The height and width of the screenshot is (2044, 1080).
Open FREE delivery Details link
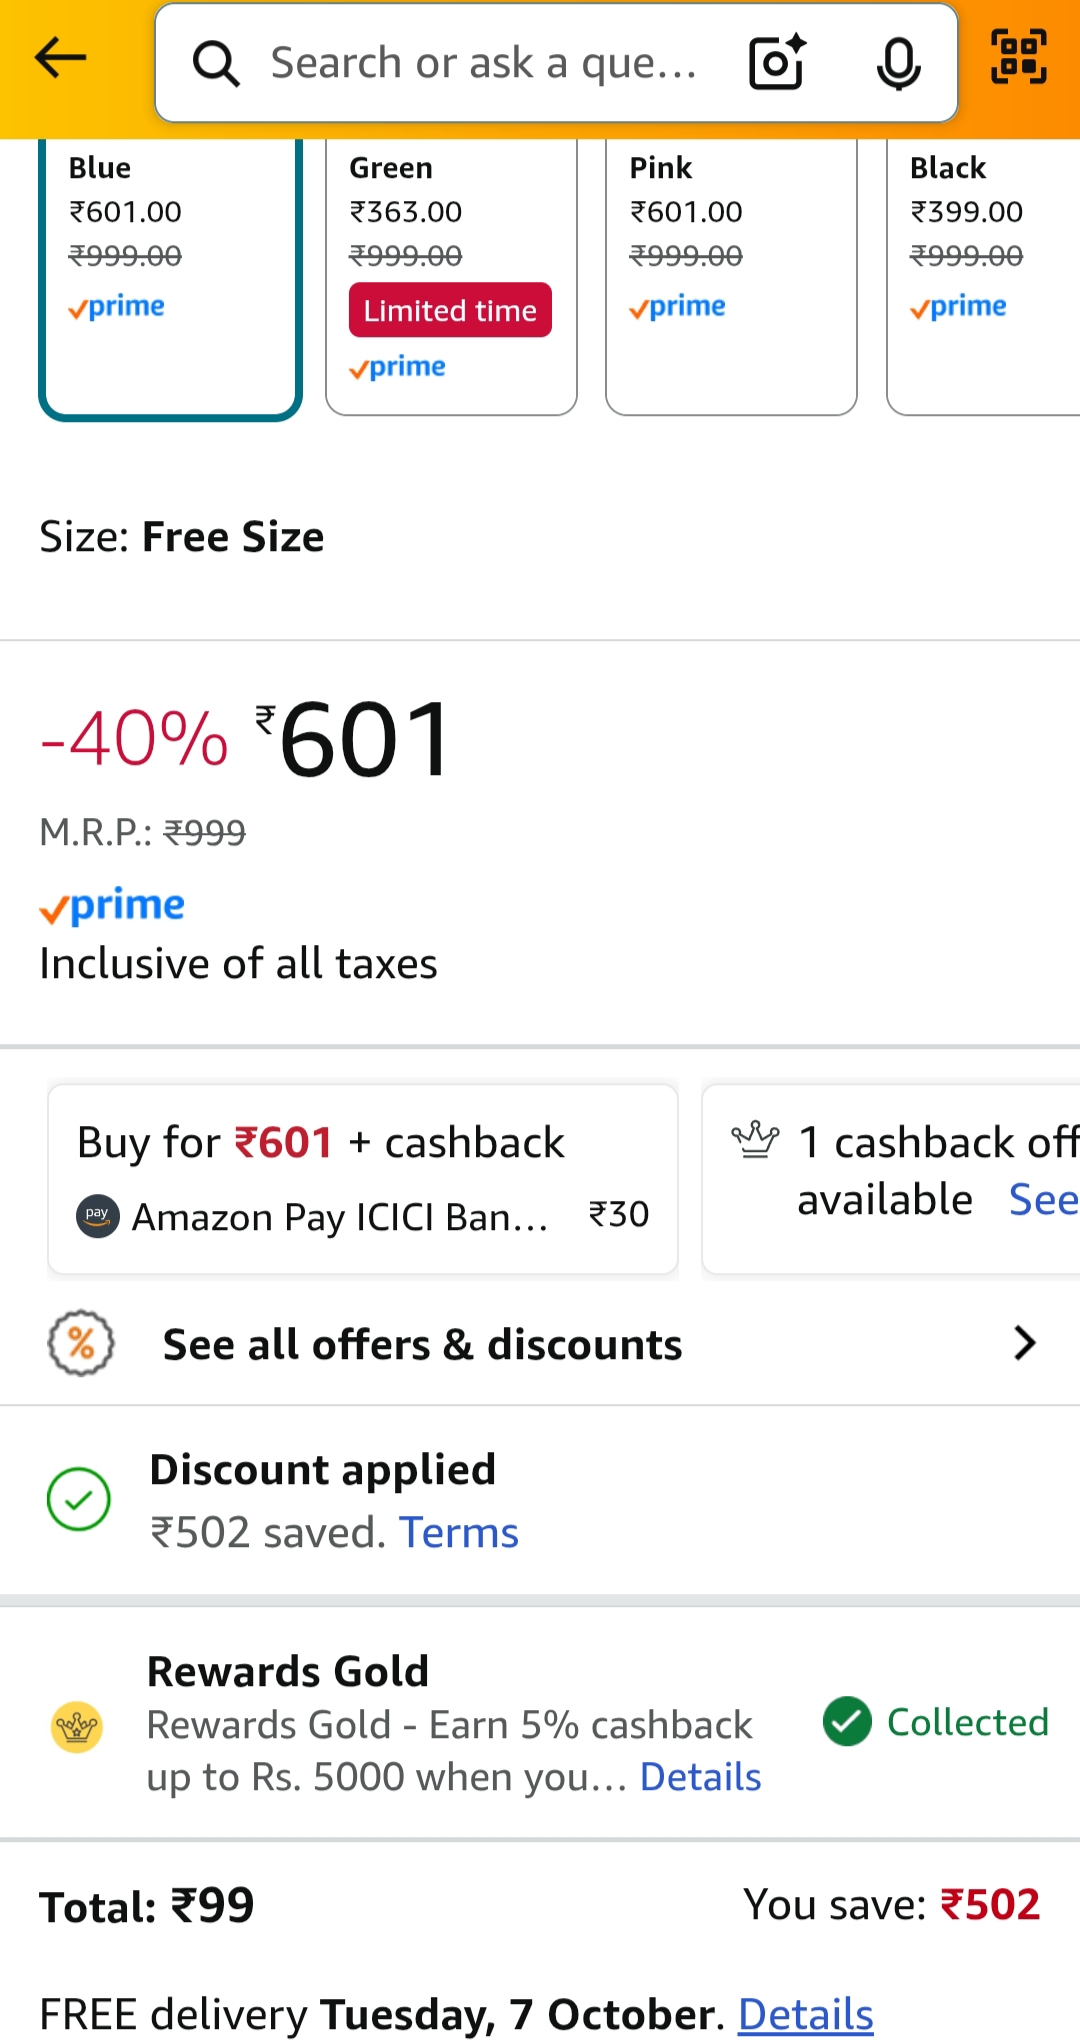pyautogui.click(x=805, y=2015)
